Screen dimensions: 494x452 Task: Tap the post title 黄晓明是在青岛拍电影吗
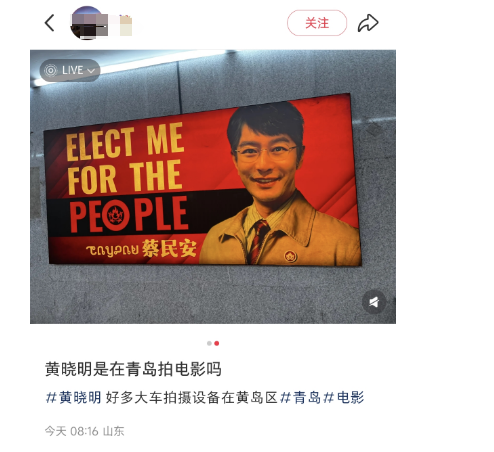[x=133, y=369]
